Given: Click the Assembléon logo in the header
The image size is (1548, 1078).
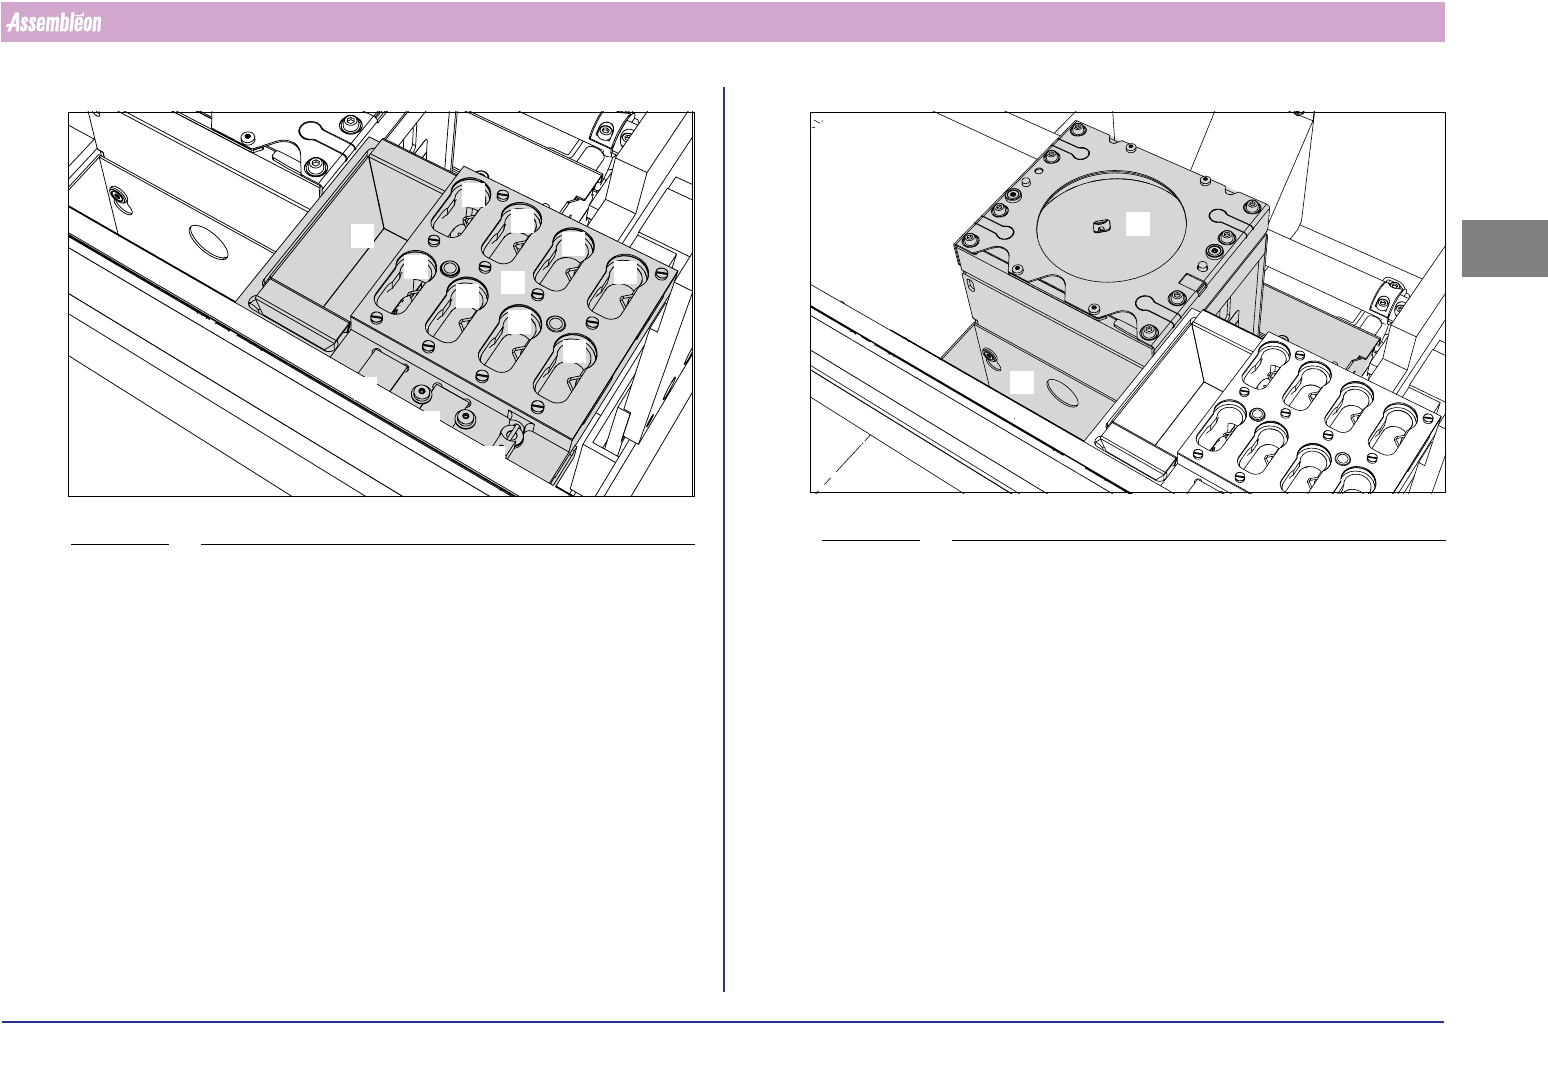Looking at the screenshot, I should click(x=54, y=22).
